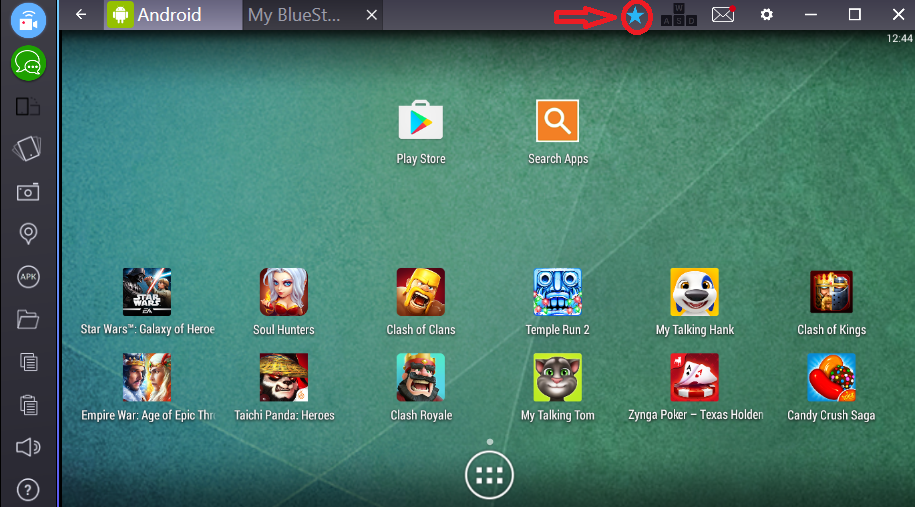The height and width of the screenshot is (507, 915).
Task: Open help via the question mark icon
Action: click(x=28, y=490)
